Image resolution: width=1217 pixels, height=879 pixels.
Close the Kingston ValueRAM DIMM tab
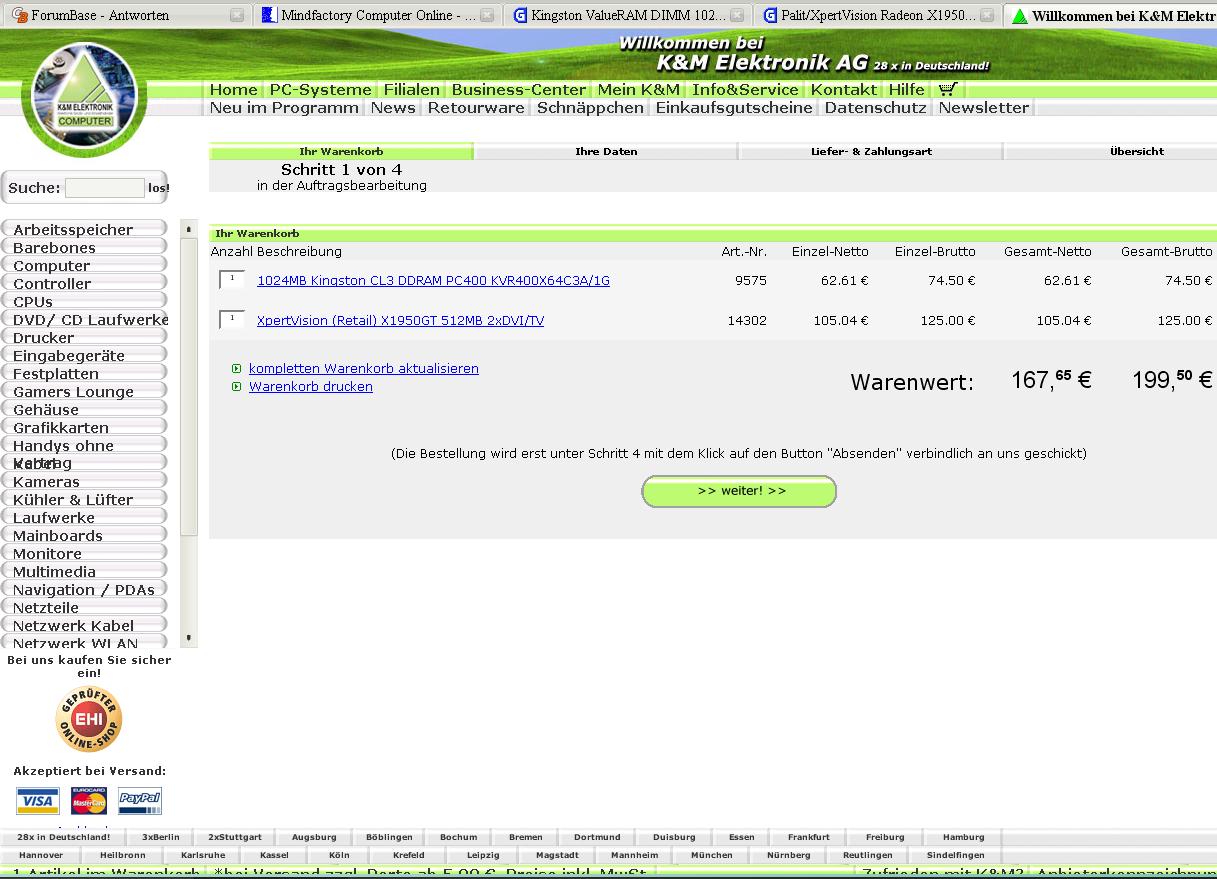[x=737, y=15]
